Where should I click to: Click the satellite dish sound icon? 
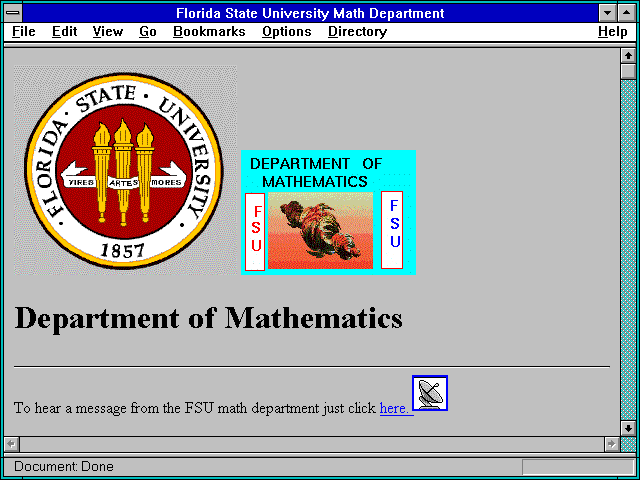[430, 393]
